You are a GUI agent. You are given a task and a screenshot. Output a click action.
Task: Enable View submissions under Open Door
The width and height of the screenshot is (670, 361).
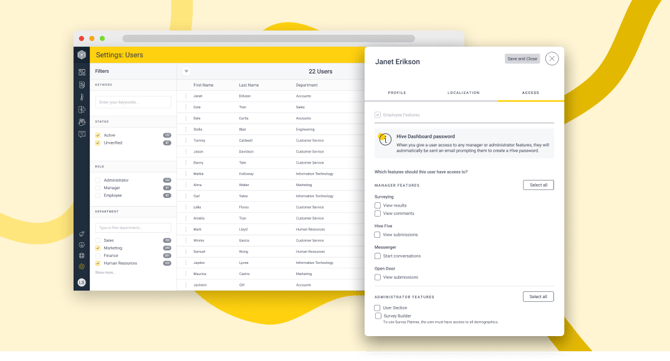click(377, 277)
